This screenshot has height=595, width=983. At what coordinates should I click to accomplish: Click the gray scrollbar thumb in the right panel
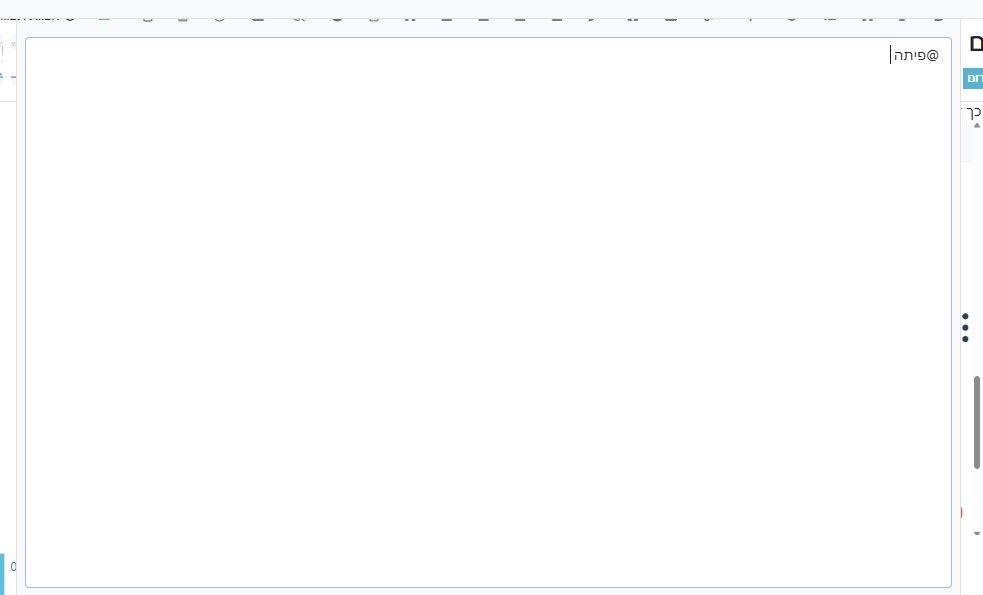[x=977, y=420]
